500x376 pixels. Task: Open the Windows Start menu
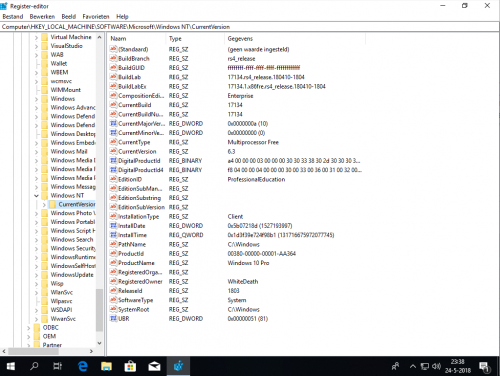[x=11, y=366]
